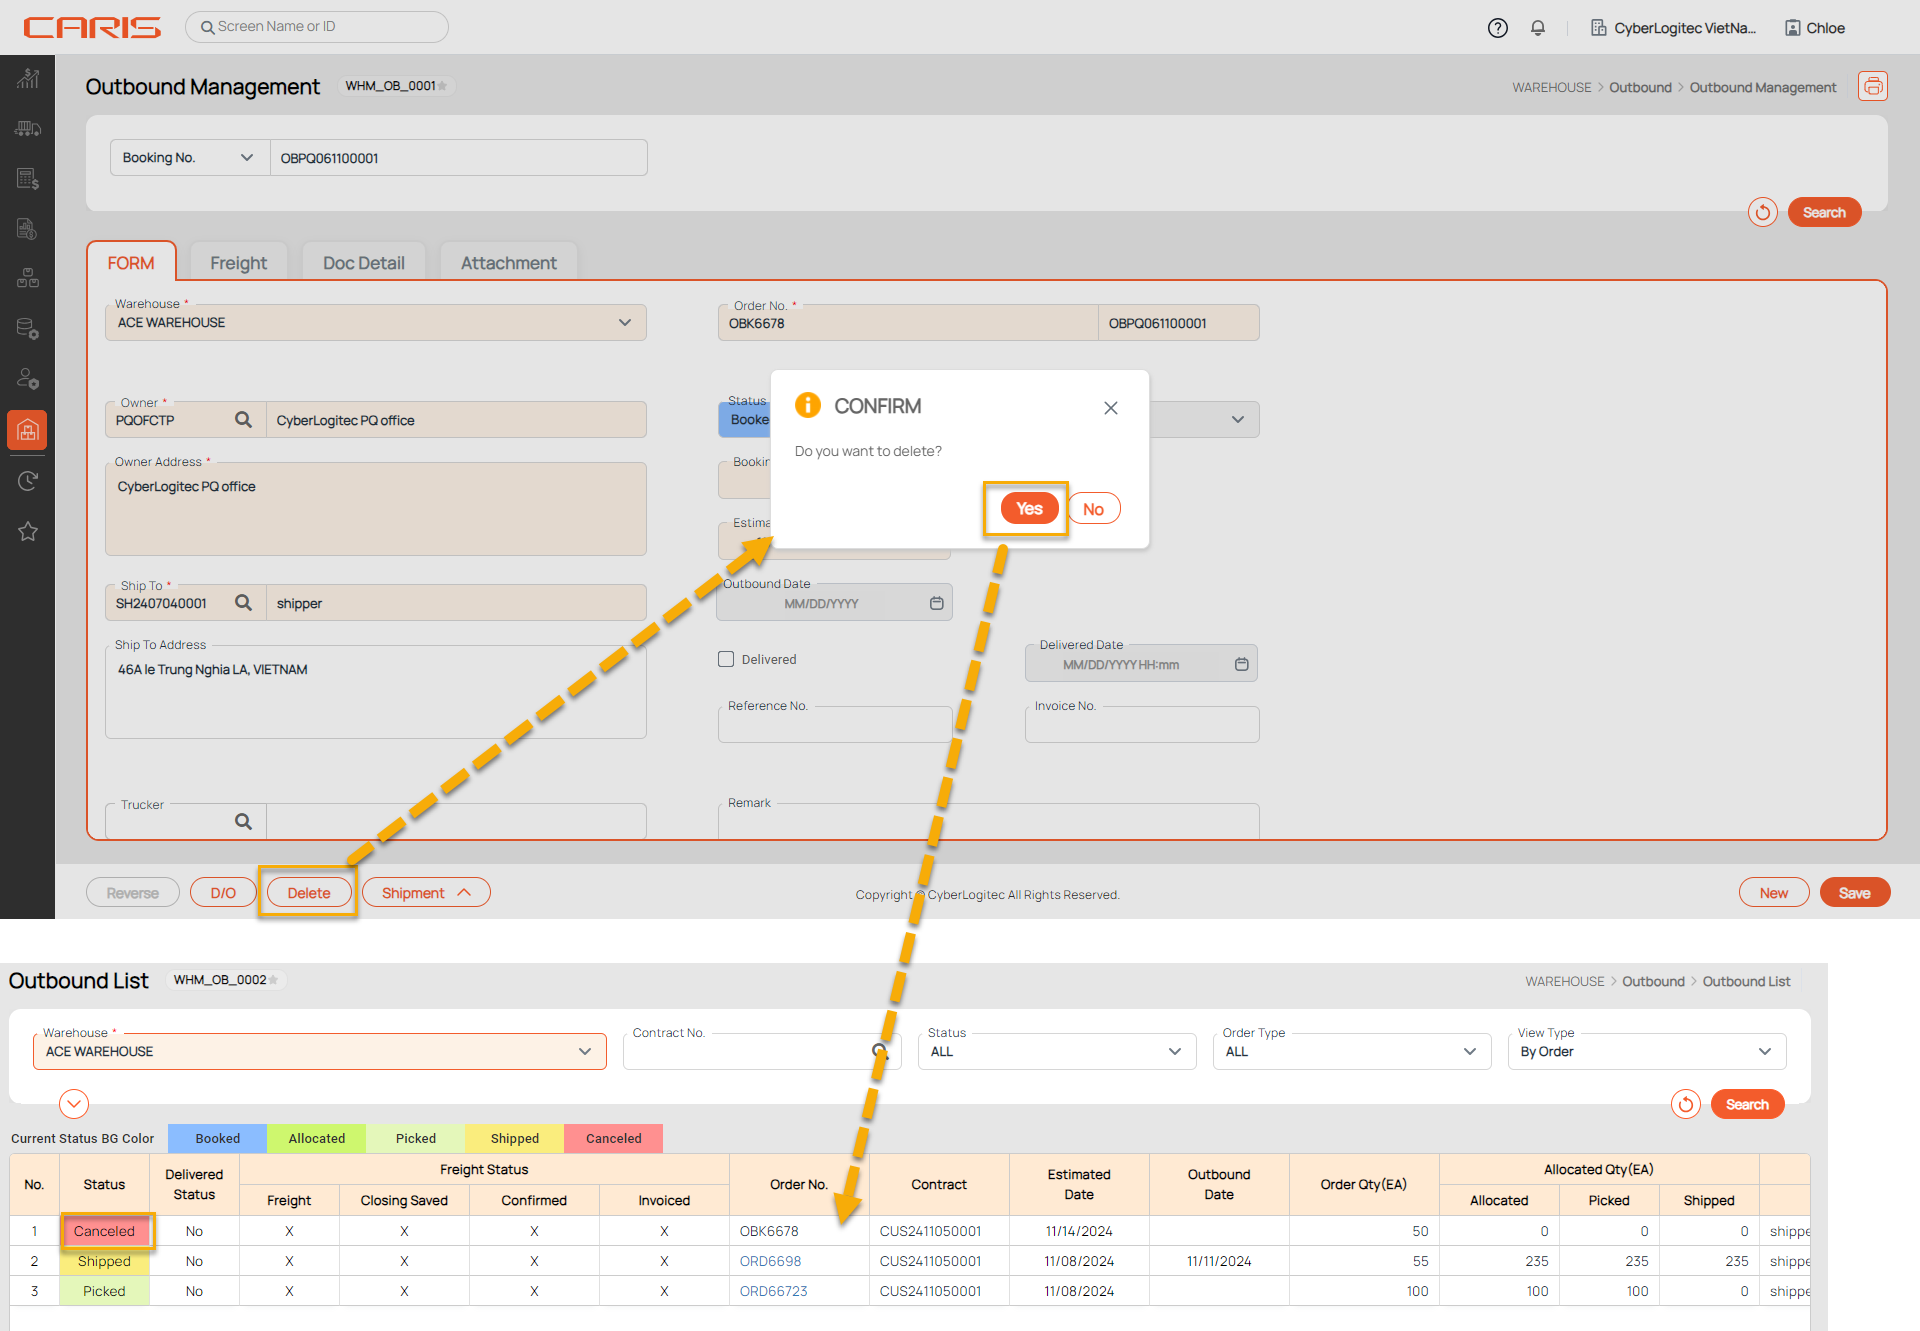This screenshot has height=1331, width=1920.
Task: Tick the Delivered checkbox
Action: coord(726,659)
